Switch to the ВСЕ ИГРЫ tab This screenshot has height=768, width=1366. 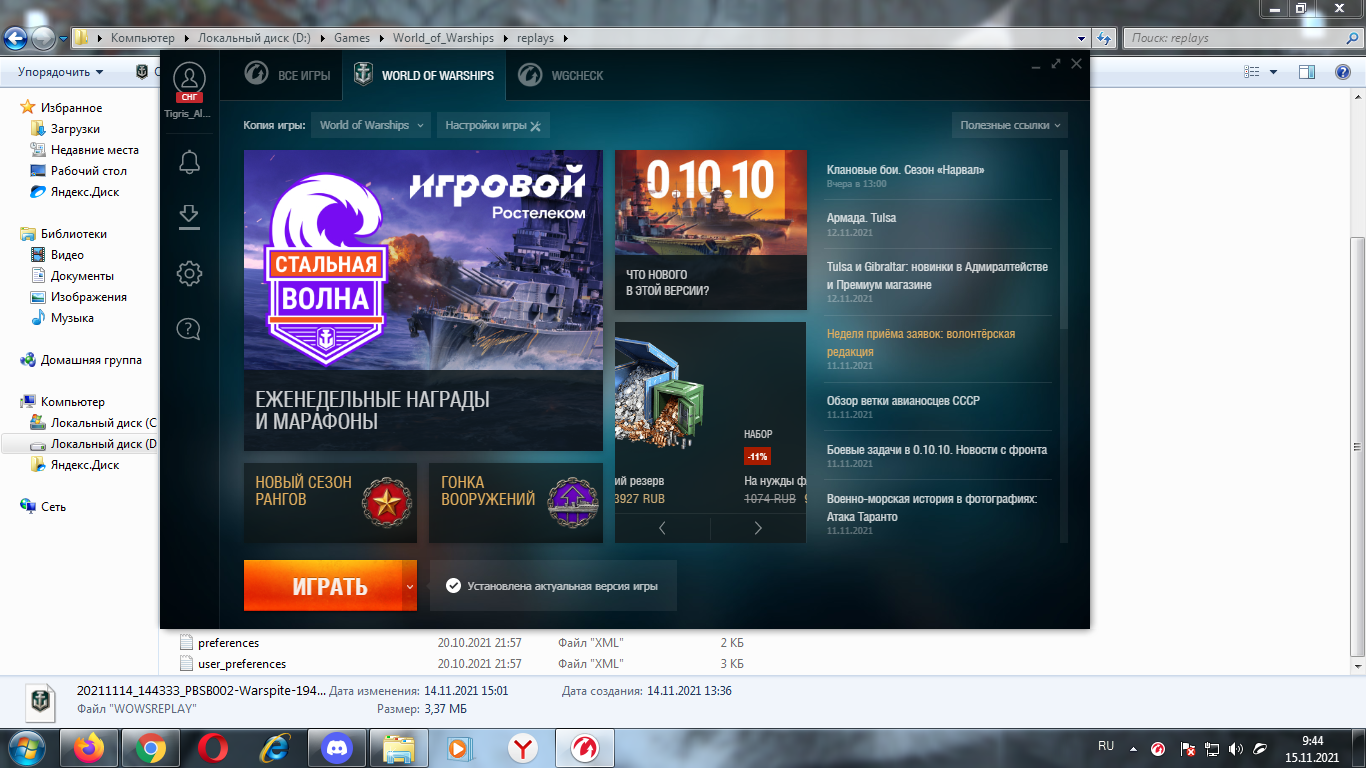pos(287,75)
